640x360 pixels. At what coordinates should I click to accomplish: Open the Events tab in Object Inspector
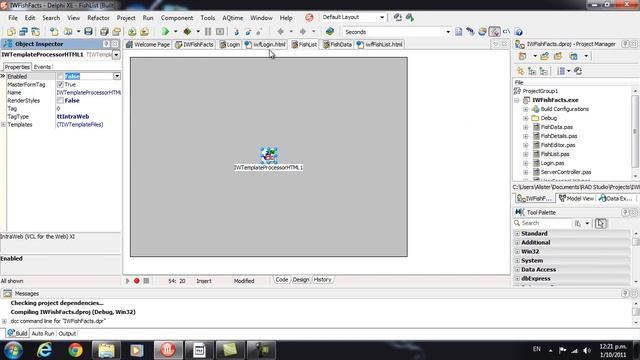pyautogui.click(x=42, y=67)
